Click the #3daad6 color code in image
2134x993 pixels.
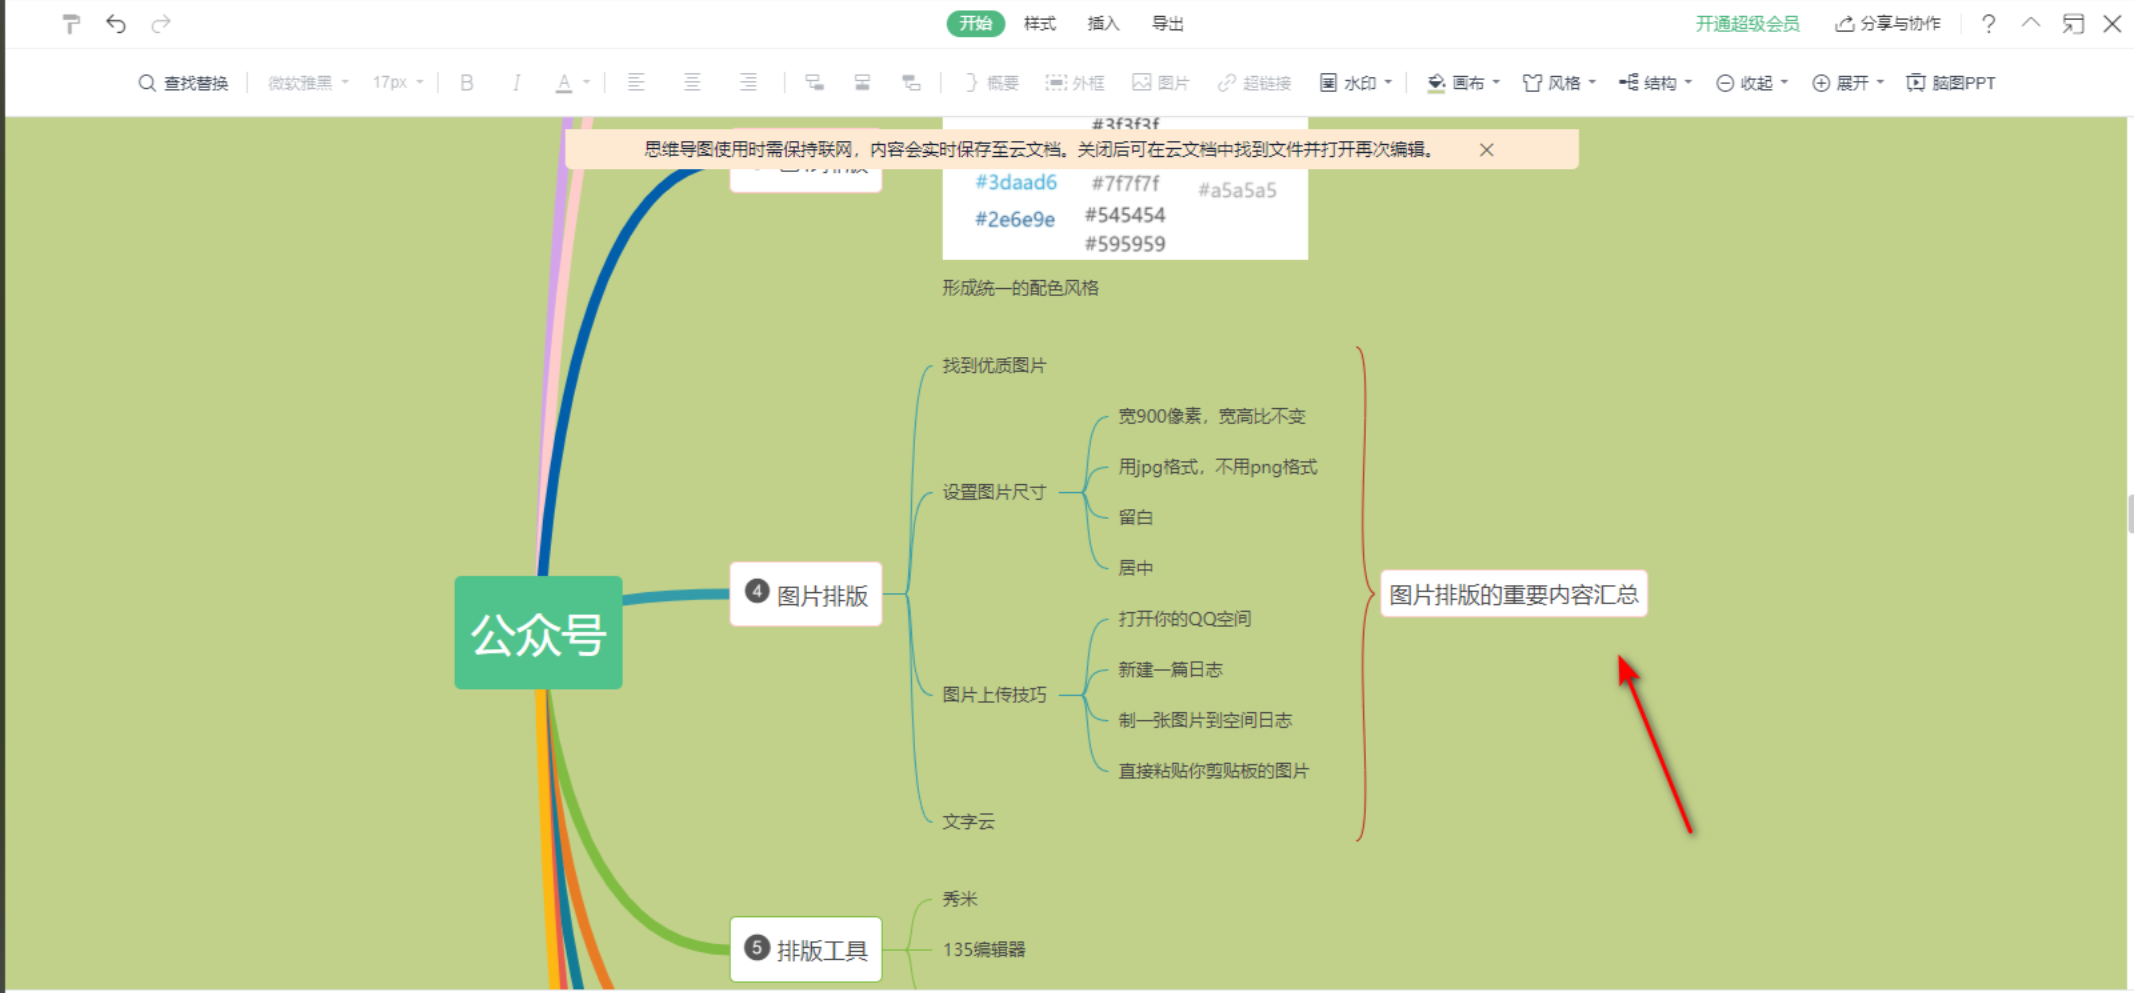[1016, 182]
